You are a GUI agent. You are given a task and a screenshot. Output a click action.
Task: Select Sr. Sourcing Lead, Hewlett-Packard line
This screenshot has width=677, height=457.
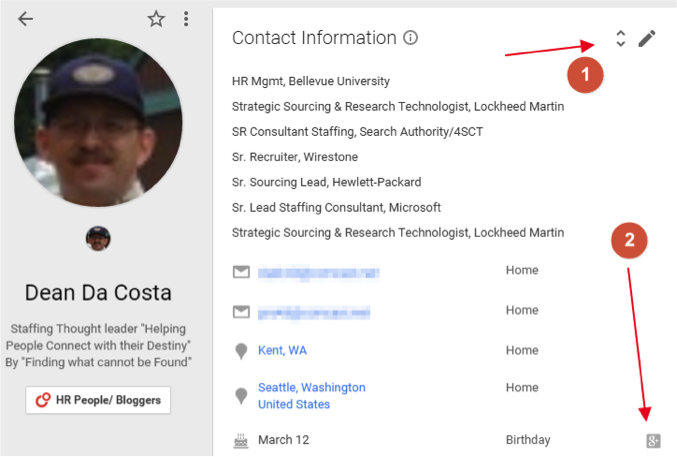[x=326, y=182]
